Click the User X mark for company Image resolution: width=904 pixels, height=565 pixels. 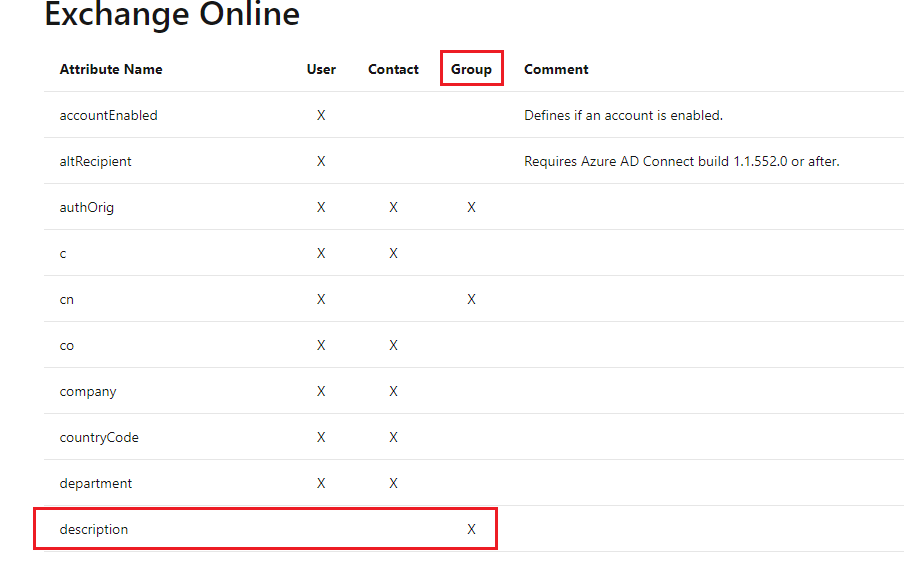pos(321,391)
